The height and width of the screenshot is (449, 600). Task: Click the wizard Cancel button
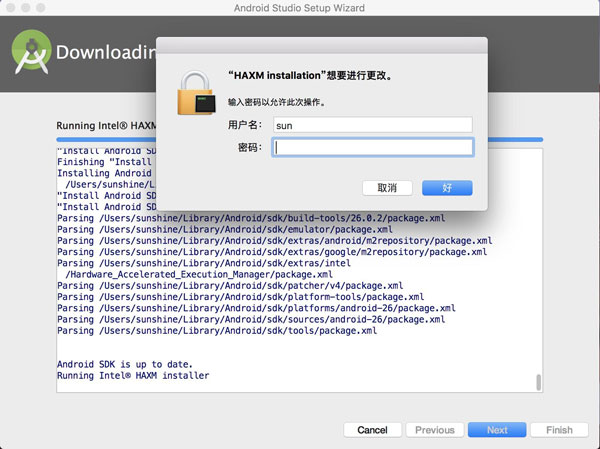[x=372, y=430]
